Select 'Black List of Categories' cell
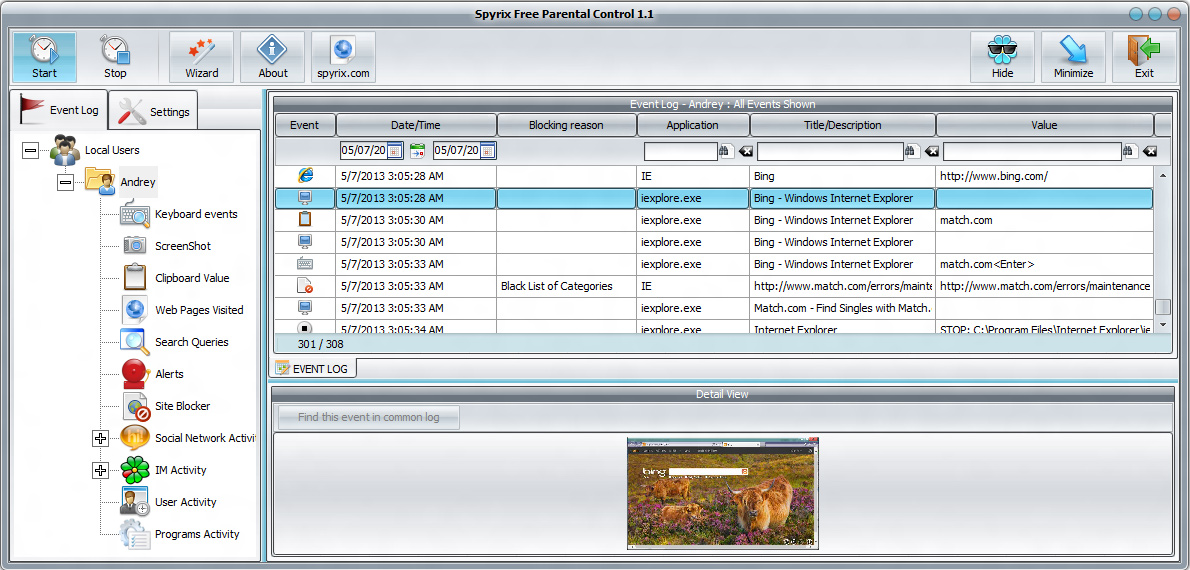The image size is (1190, 570). pyautogui.click(x=567, y=286)
